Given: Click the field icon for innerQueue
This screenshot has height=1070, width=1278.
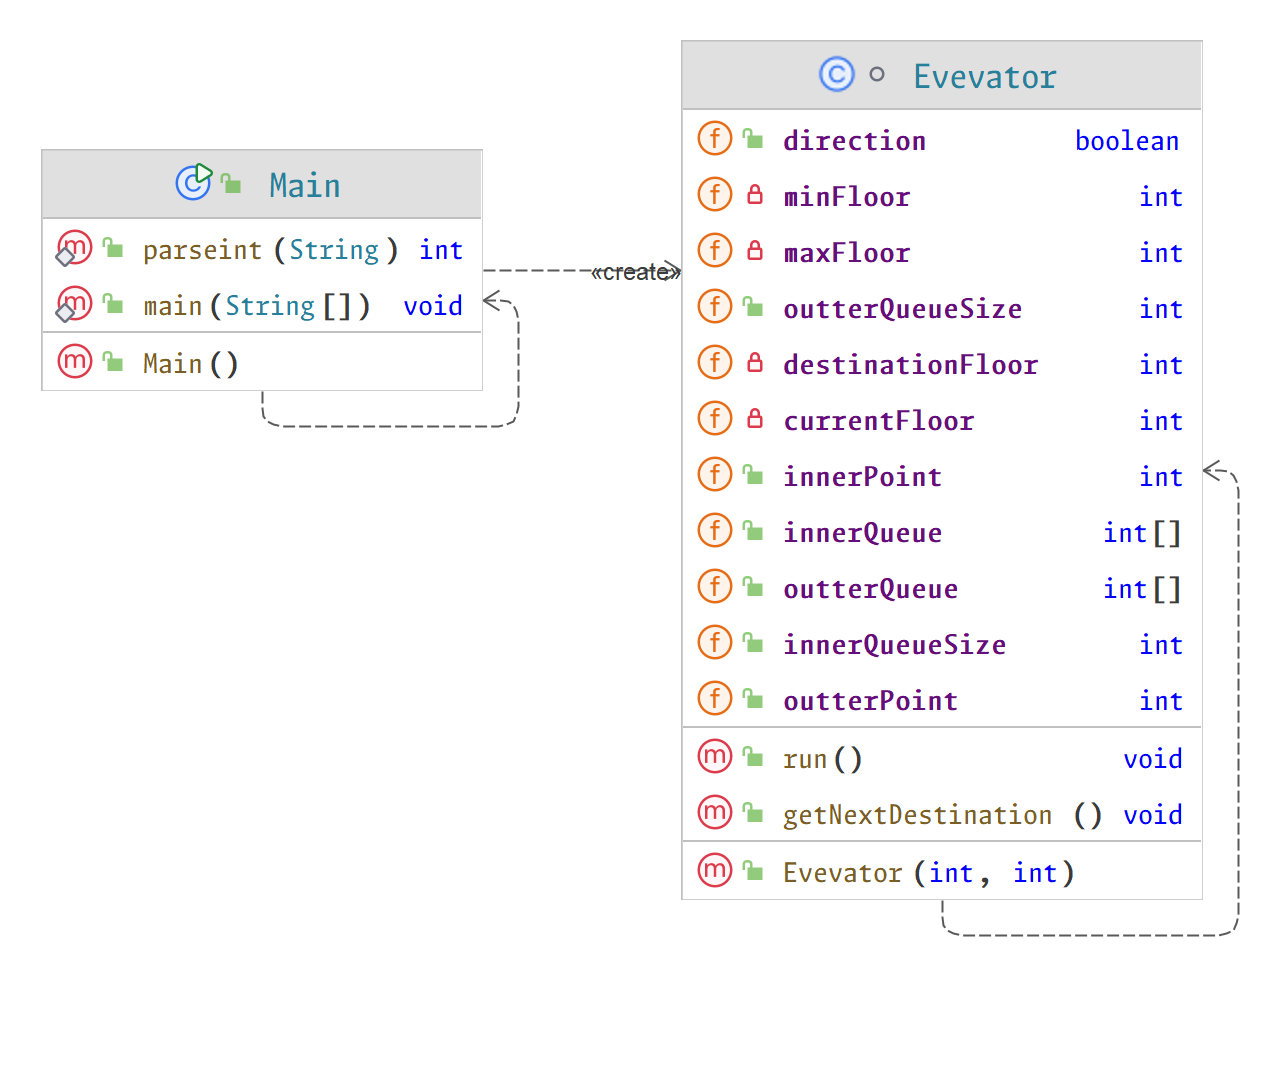Looking at the screenshot, I should click(x=715, y=530).
